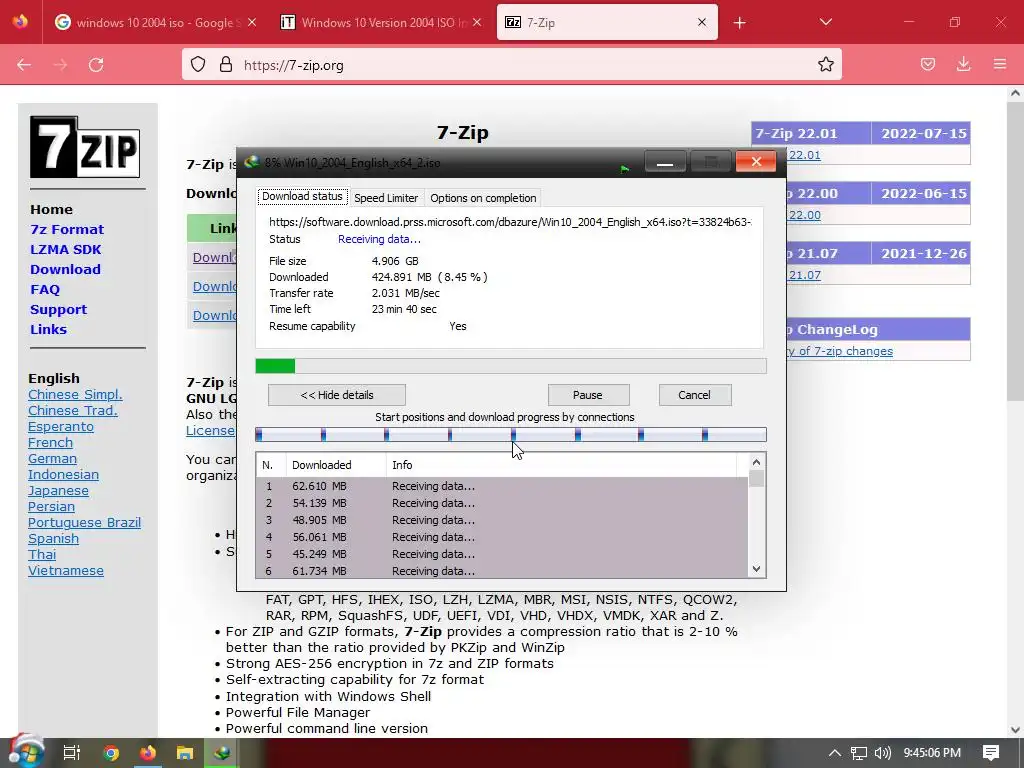Screen dimensions: 1024x768
Task: Click the Firefox forward arrow
Action: tap(60, 65)
